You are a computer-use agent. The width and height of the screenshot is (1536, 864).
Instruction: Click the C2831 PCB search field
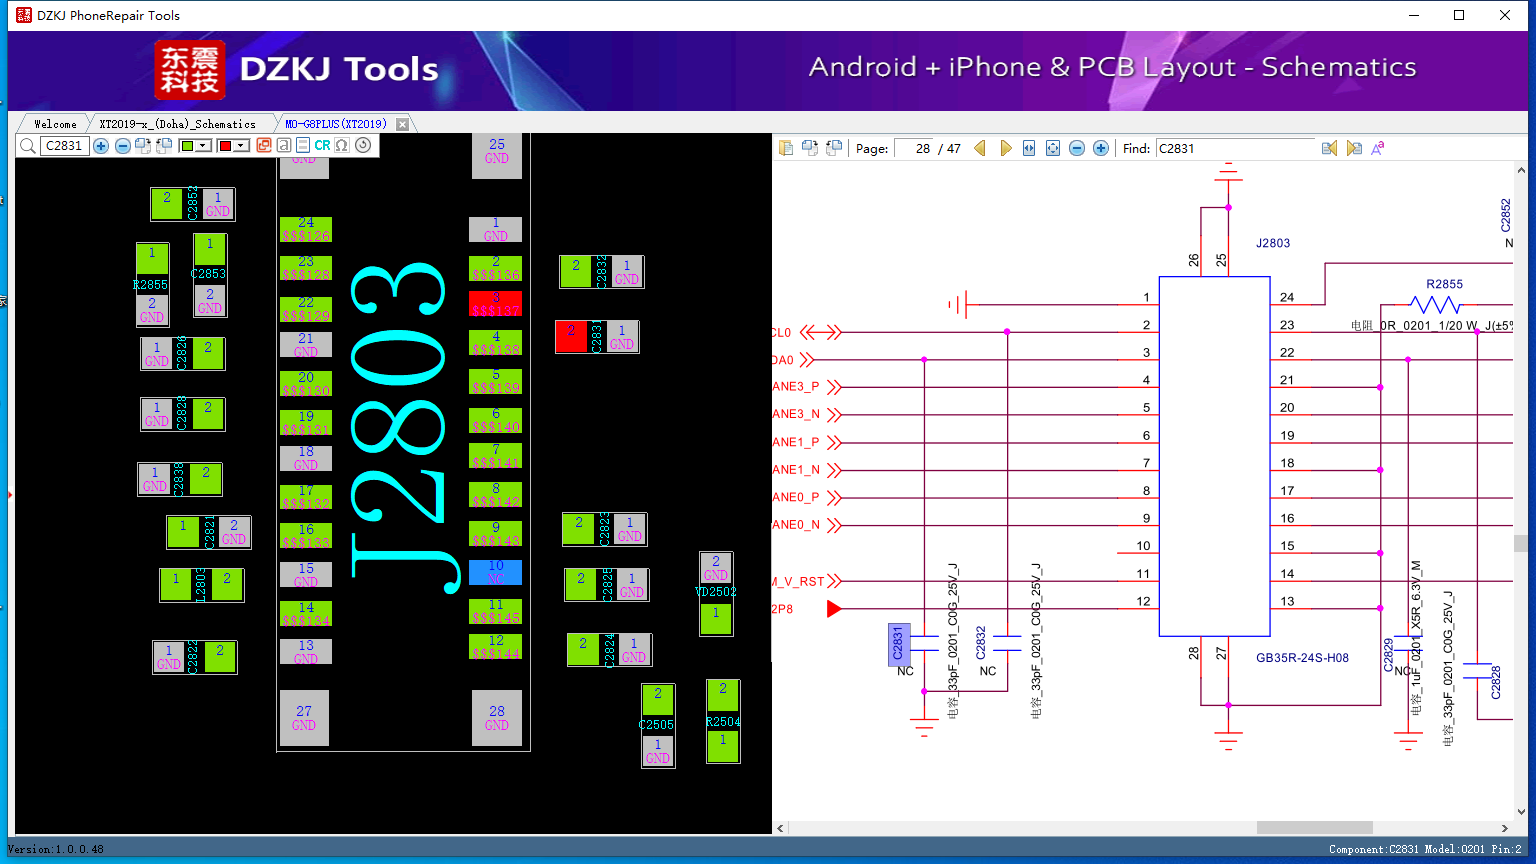tap(65, 146)
